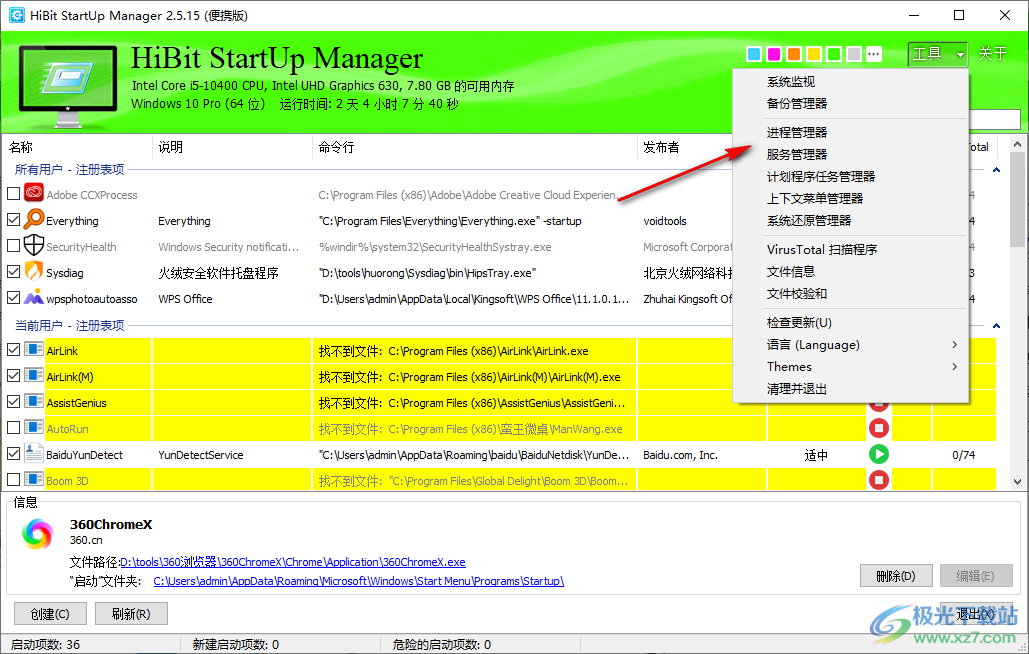The width and height of the screenshot is (1029, 654).
Task: Open the 工具 dropdown menu
Action: [938, 54]
